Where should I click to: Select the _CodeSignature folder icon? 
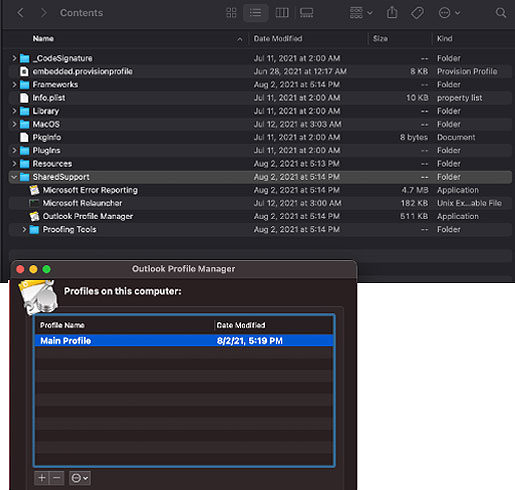tap(24, 58)
